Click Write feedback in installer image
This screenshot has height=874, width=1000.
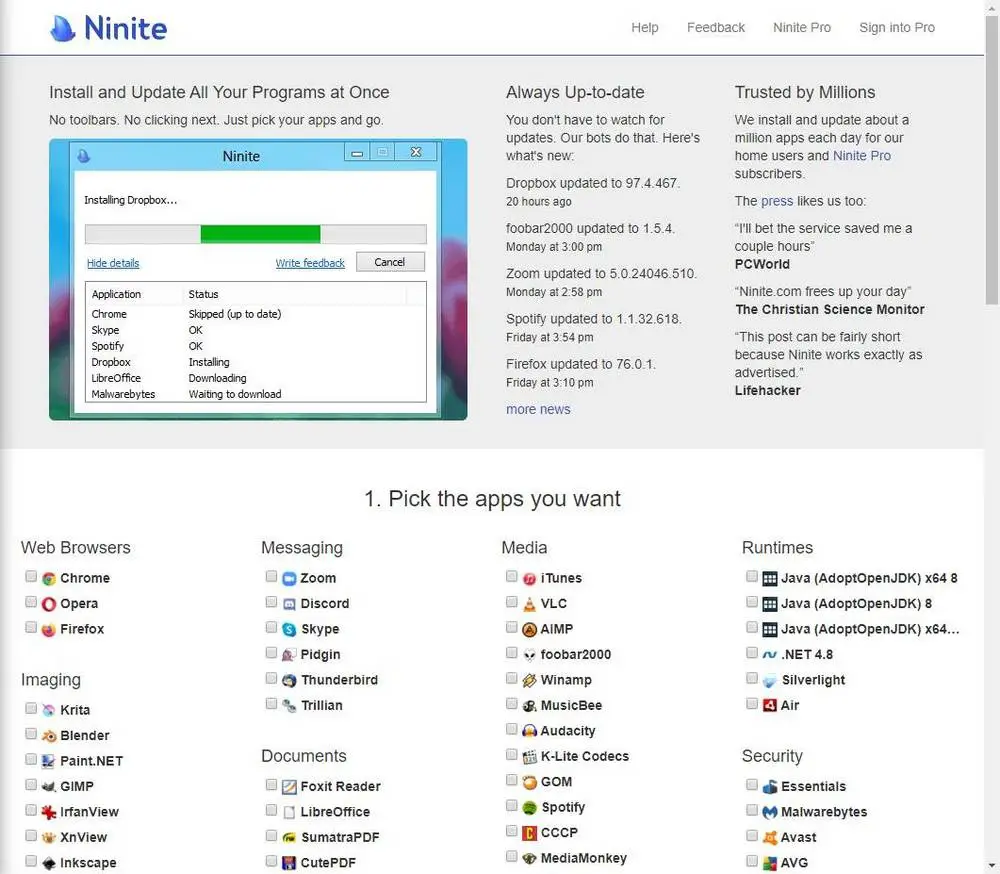(310, 263)
